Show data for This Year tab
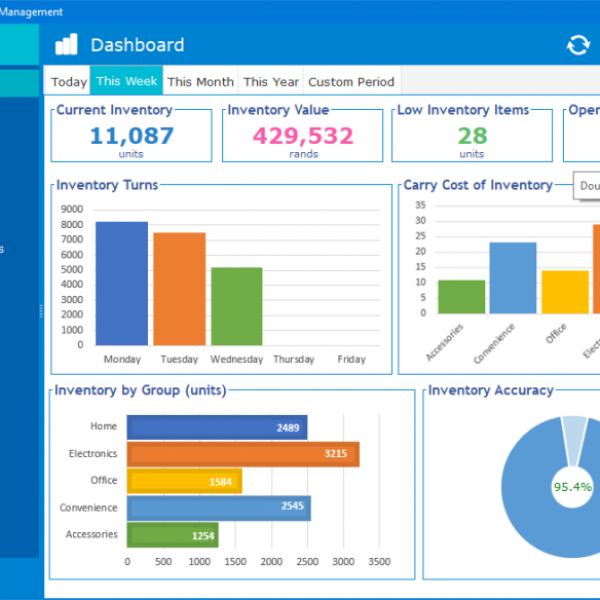Viewport: 600px width, 600px height. (269, 82)
